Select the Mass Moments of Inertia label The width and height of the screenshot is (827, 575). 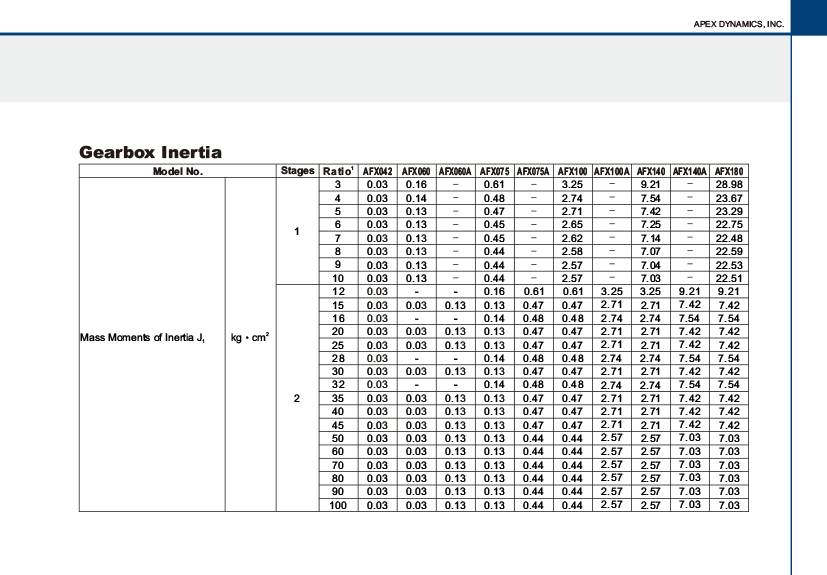[143, 338]
